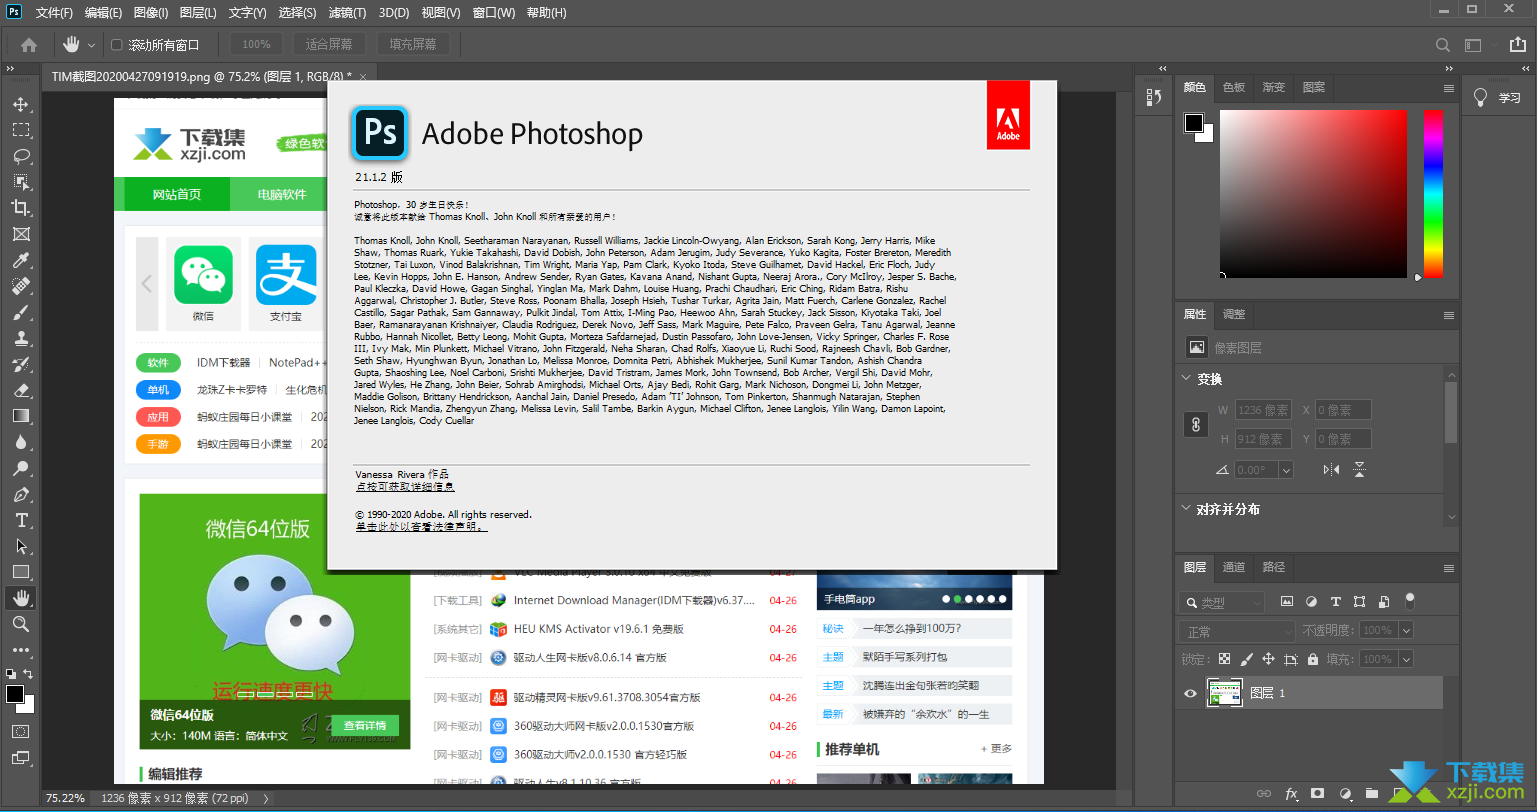The image size is (1537, 812).
Task: Open the search magnifier in options bar
Action: coord(1443,44)
